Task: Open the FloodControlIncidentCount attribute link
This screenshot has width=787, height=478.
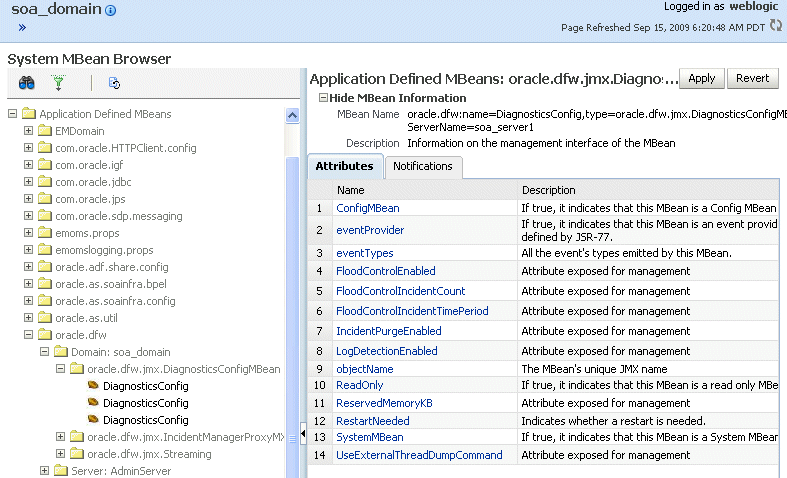Action: click(x=401, y=291)
